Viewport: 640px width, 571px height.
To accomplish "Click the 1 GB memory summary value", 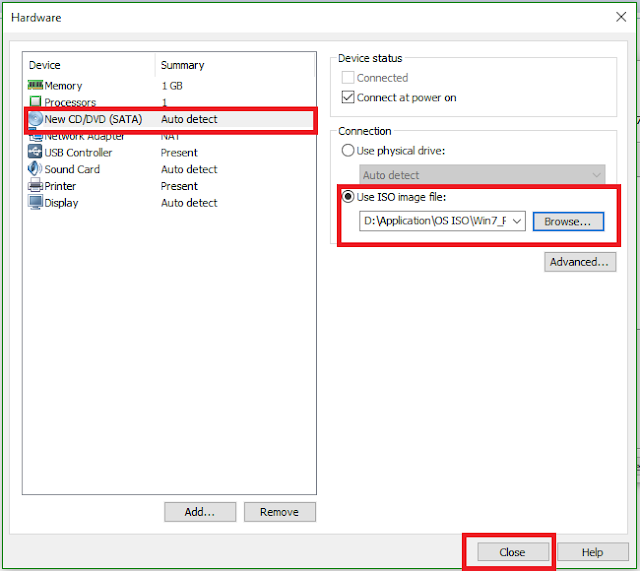I will tap(172, 86).
